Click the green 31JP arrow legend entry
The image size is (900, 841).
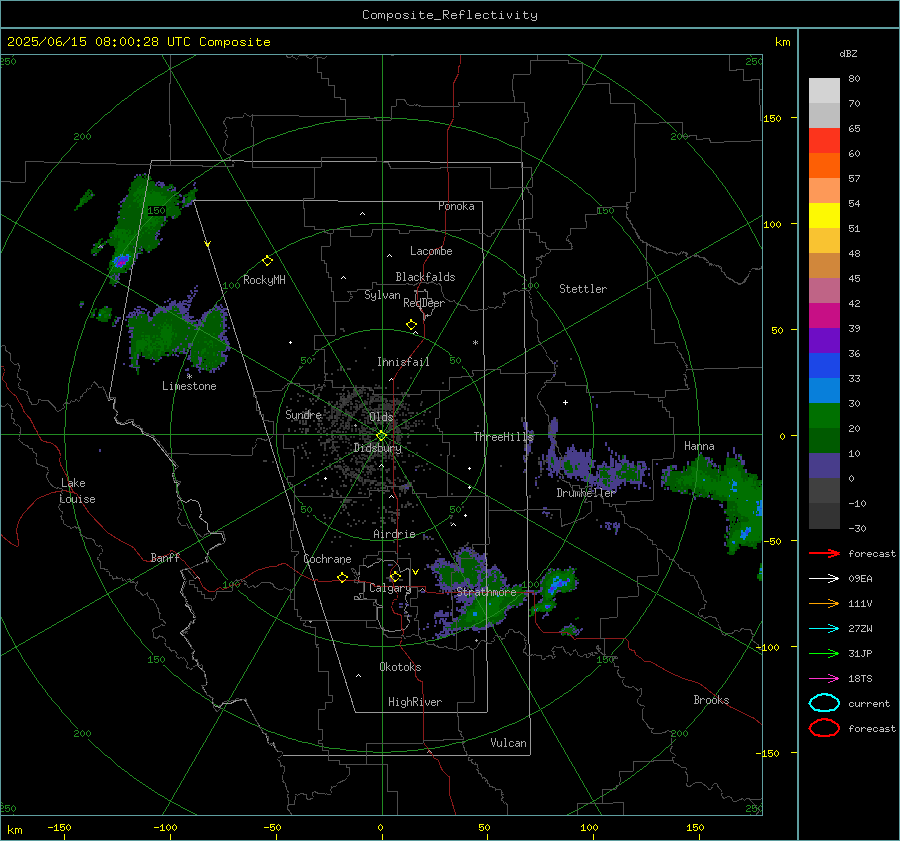pyautogui.click(x=824, y=653)
